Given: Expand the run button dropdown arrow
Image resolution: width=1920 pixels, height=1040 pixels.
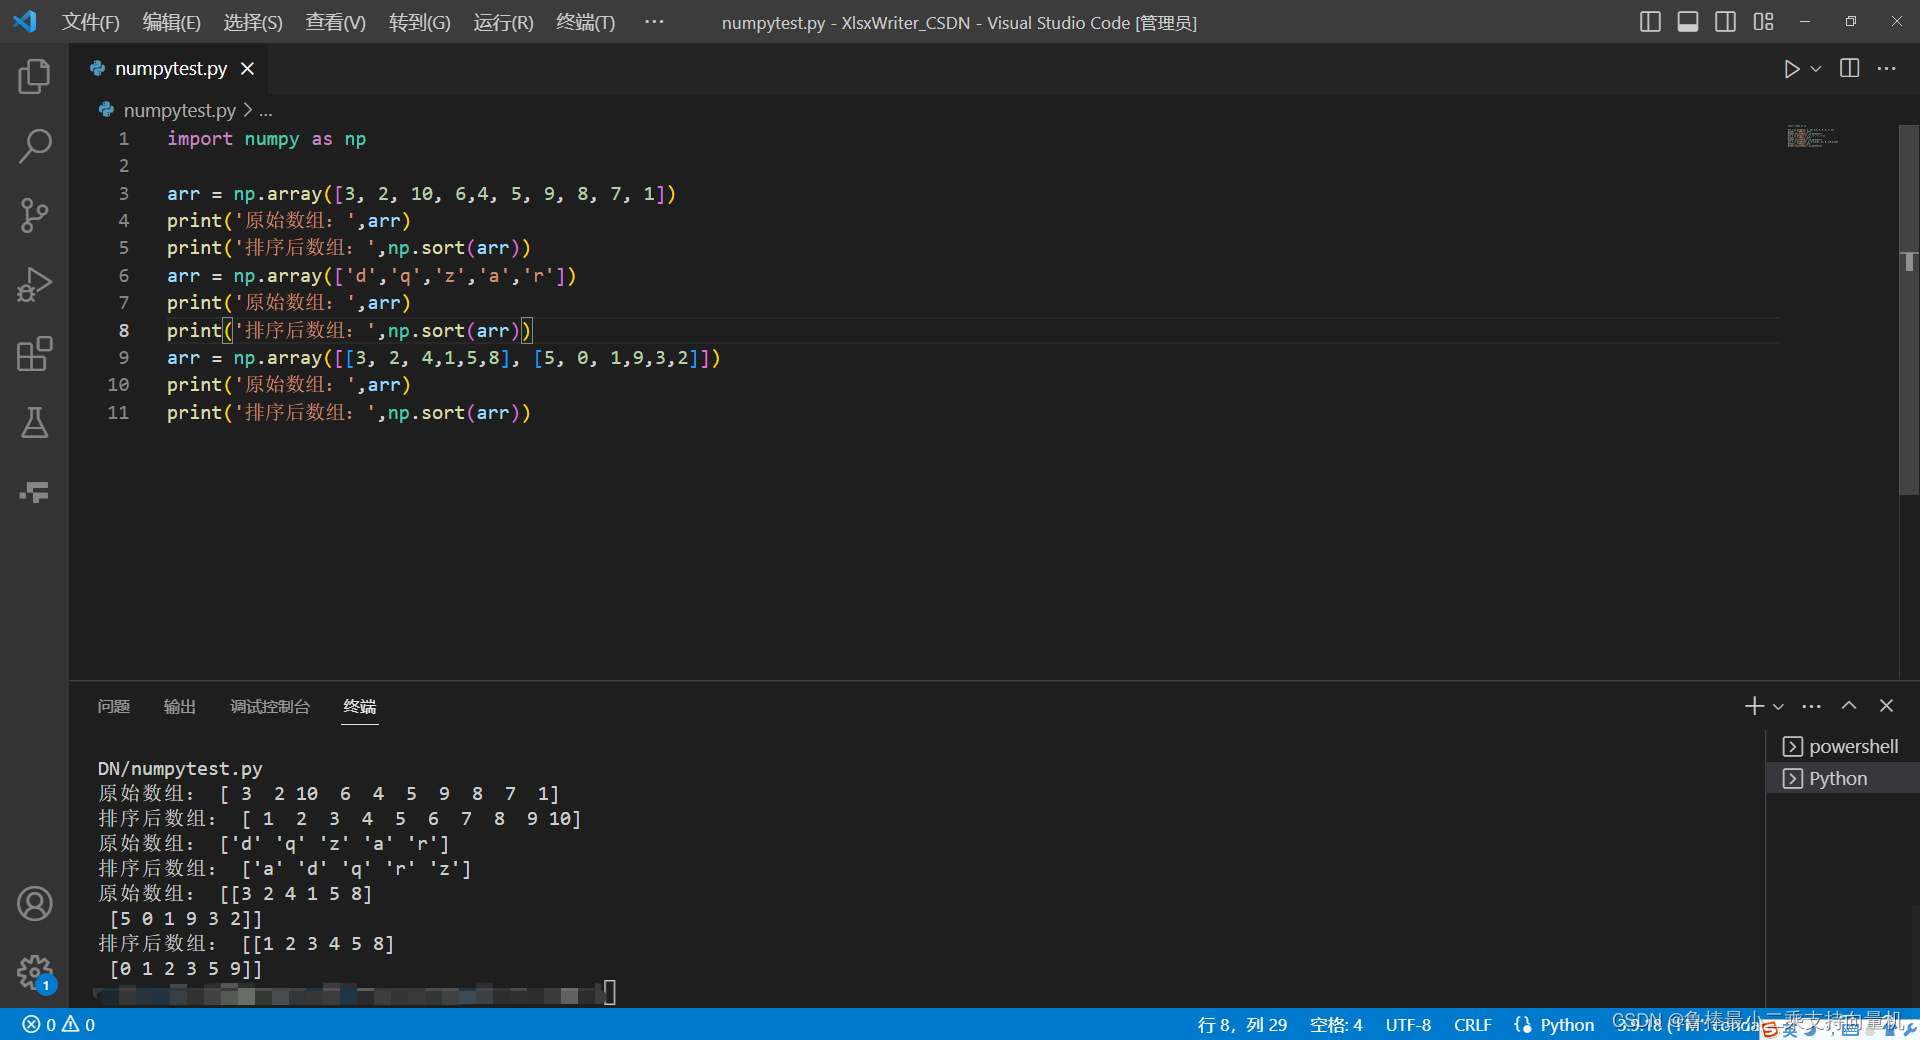Looking at the screenshot, I should tap(1816, 69).
